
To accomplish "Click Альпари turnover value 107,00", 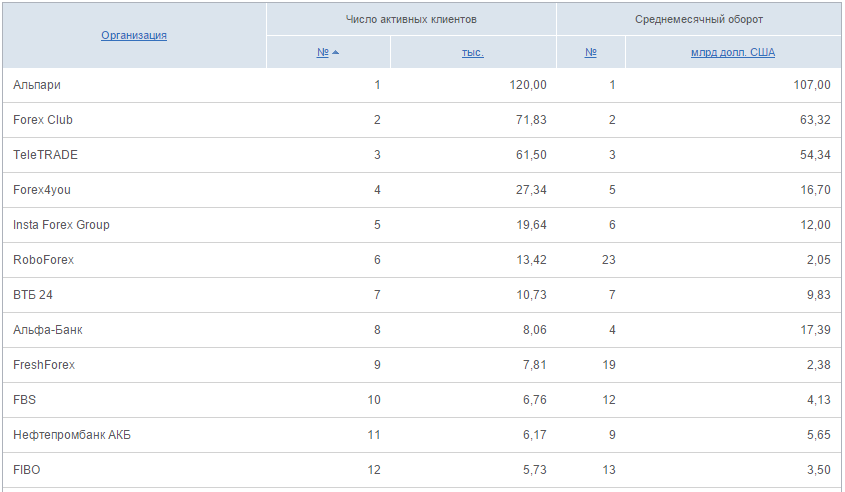I will 812,85.
